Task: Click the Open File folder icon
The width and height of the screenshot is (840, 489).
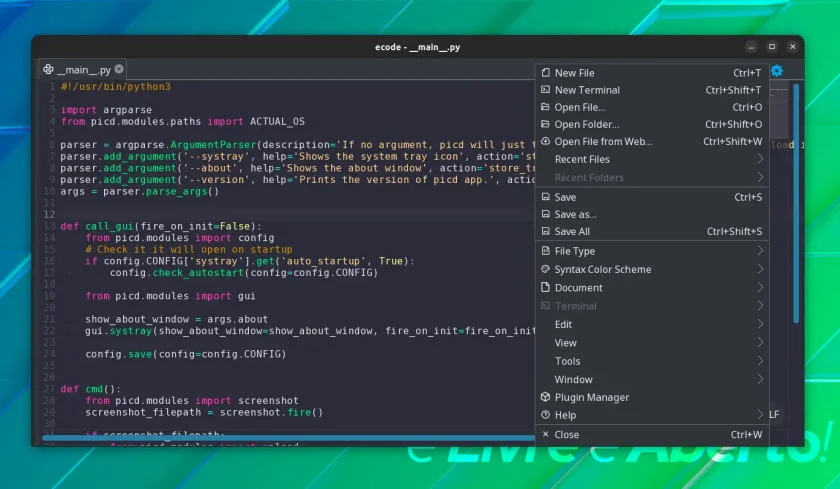Action: (x=545, y=107)
